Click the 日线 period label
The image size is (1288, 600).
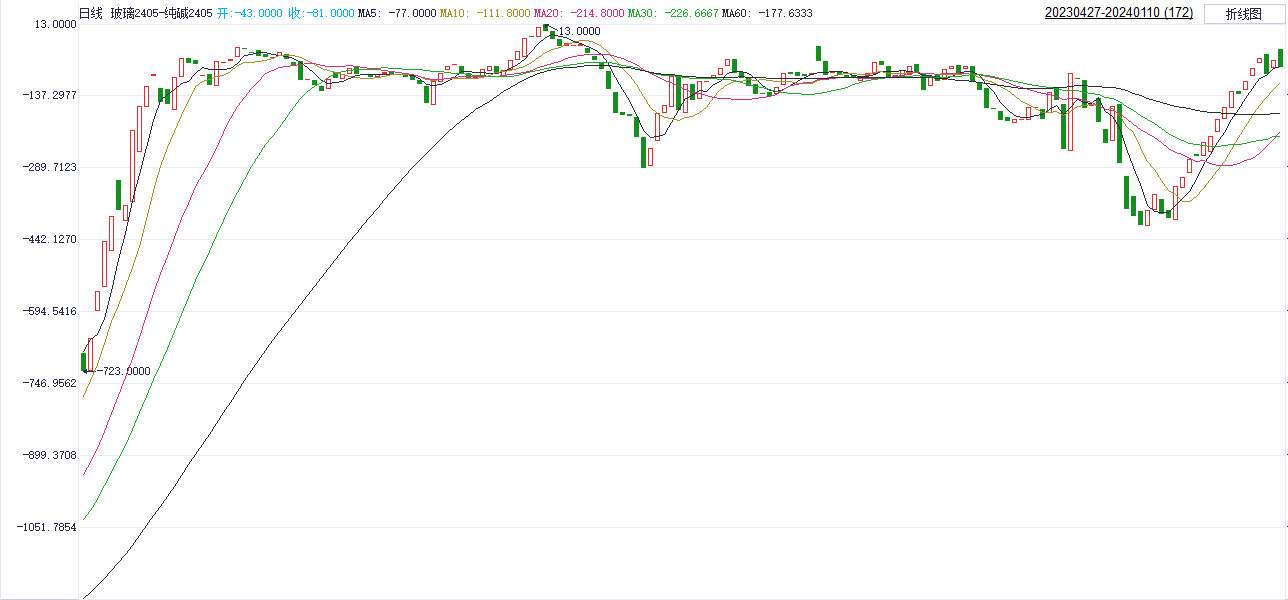point(91,13)
